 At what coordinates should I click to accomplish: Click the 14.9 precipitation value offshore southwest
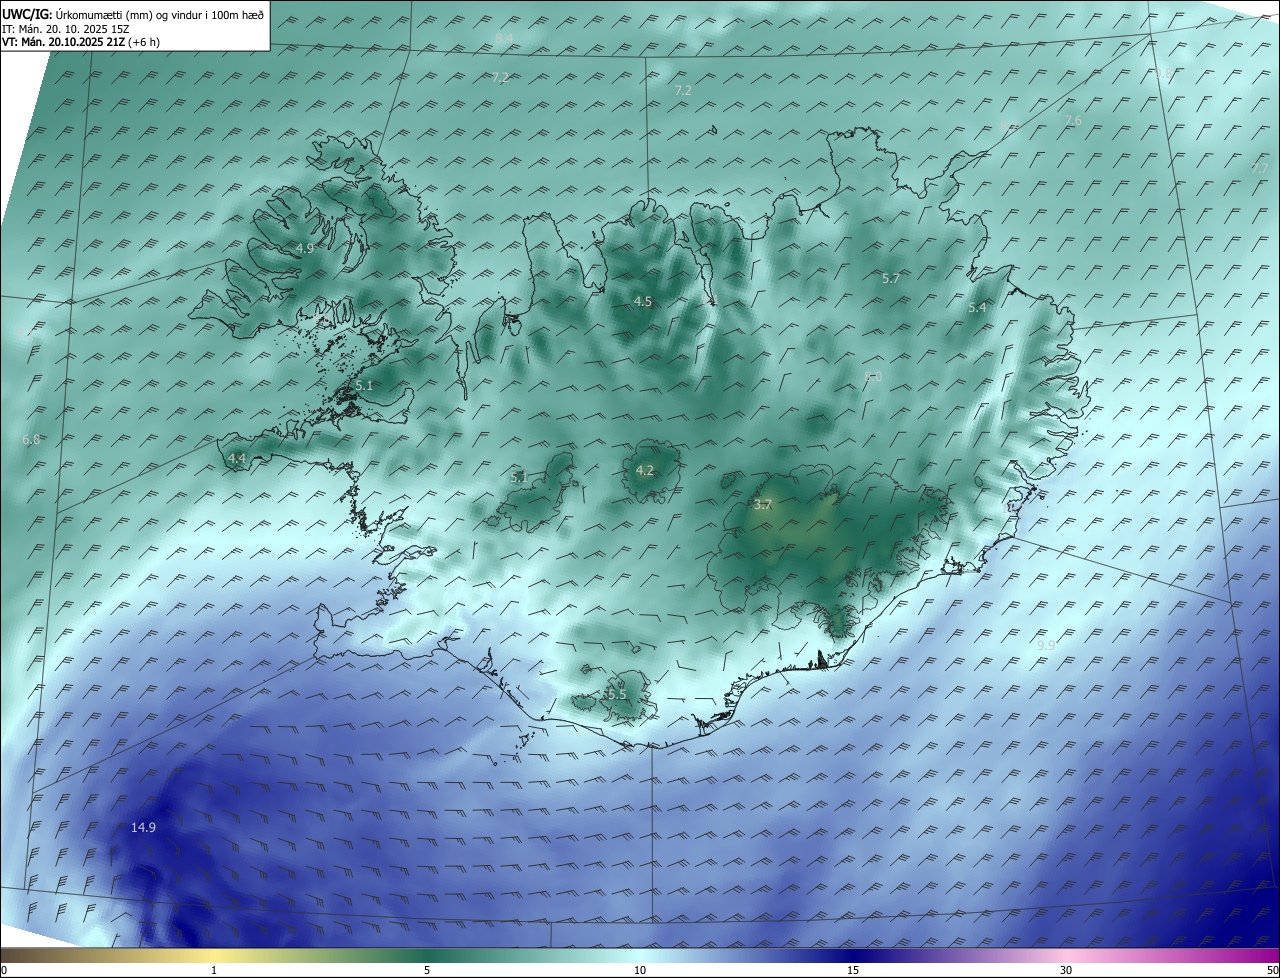coord(143,827)
